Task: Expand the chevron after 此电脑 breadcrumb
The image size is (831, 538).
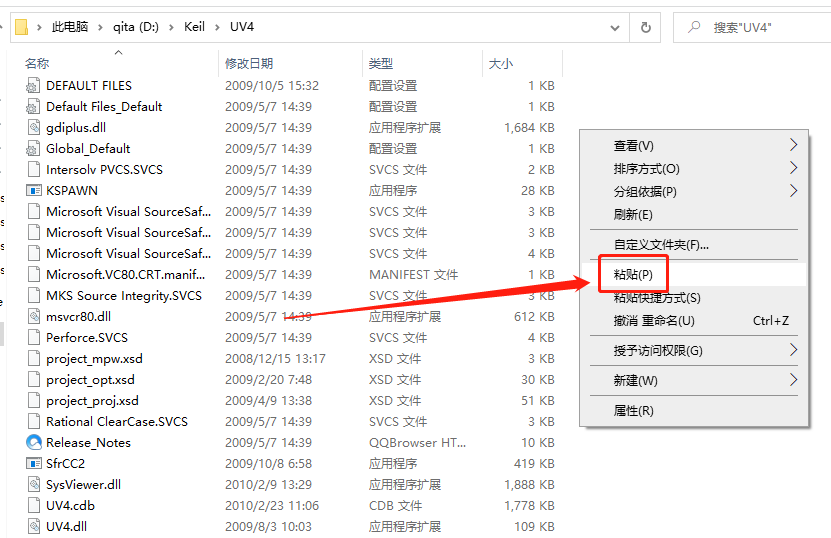Action: pos(100,27)
